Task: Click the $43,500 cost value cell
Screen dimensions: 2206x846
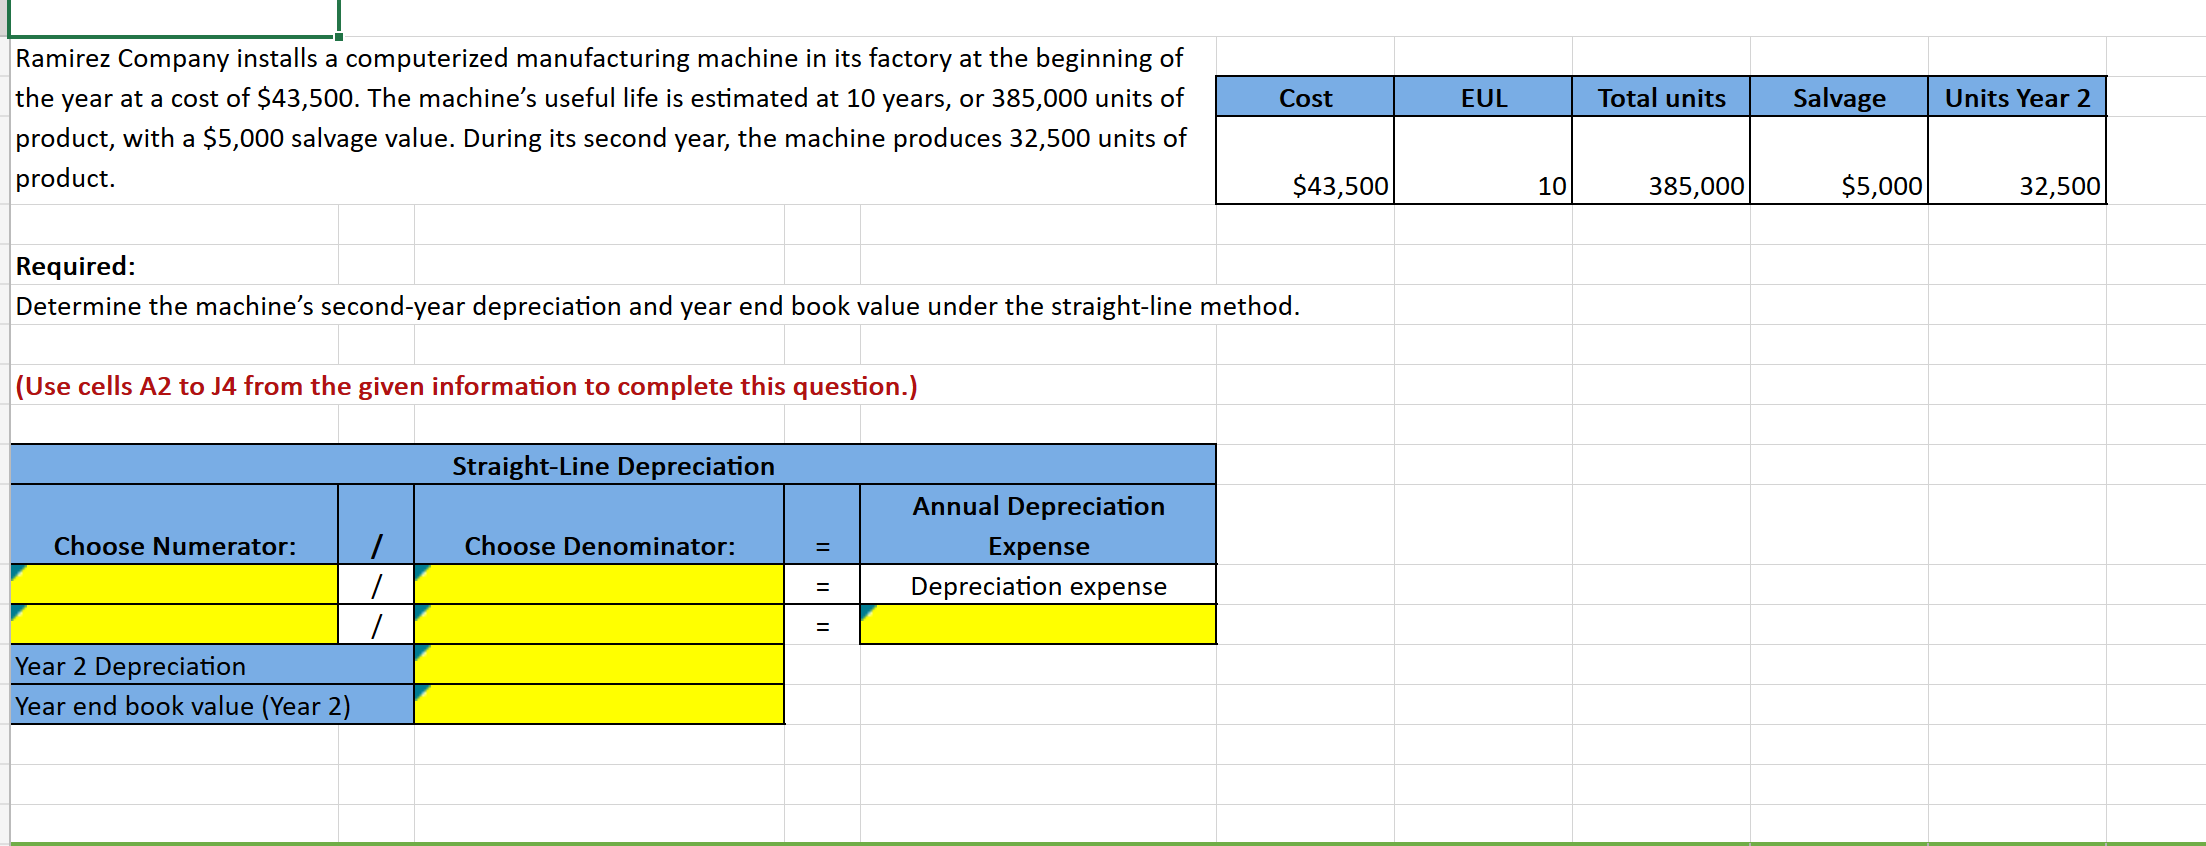Action: (1305, 160)
